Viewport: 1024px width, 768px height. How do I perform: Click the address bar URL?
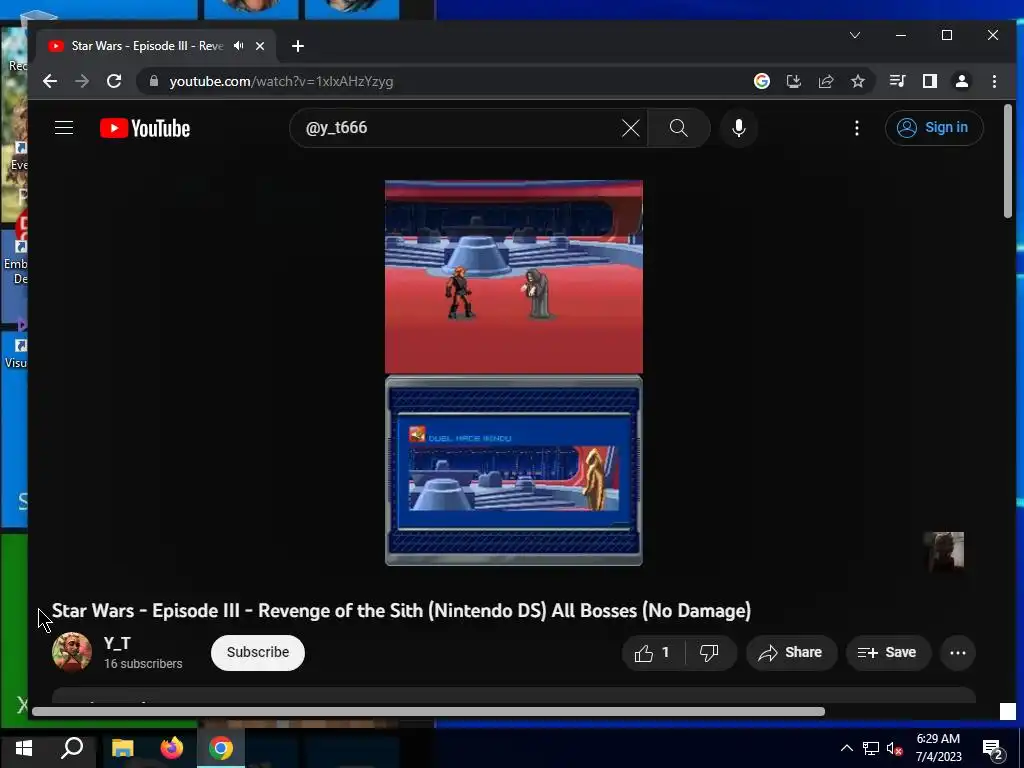pos(281,82)
